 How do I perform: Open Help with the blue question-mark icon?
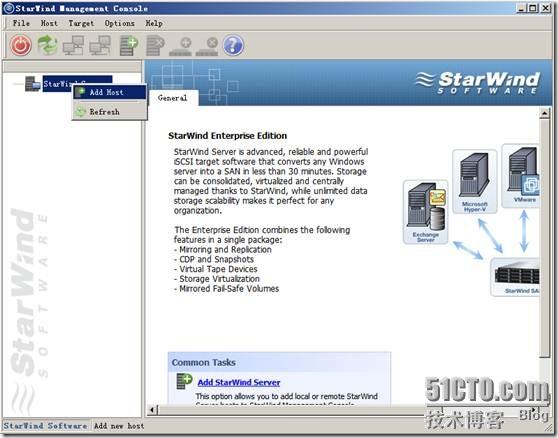pos(233,45)
